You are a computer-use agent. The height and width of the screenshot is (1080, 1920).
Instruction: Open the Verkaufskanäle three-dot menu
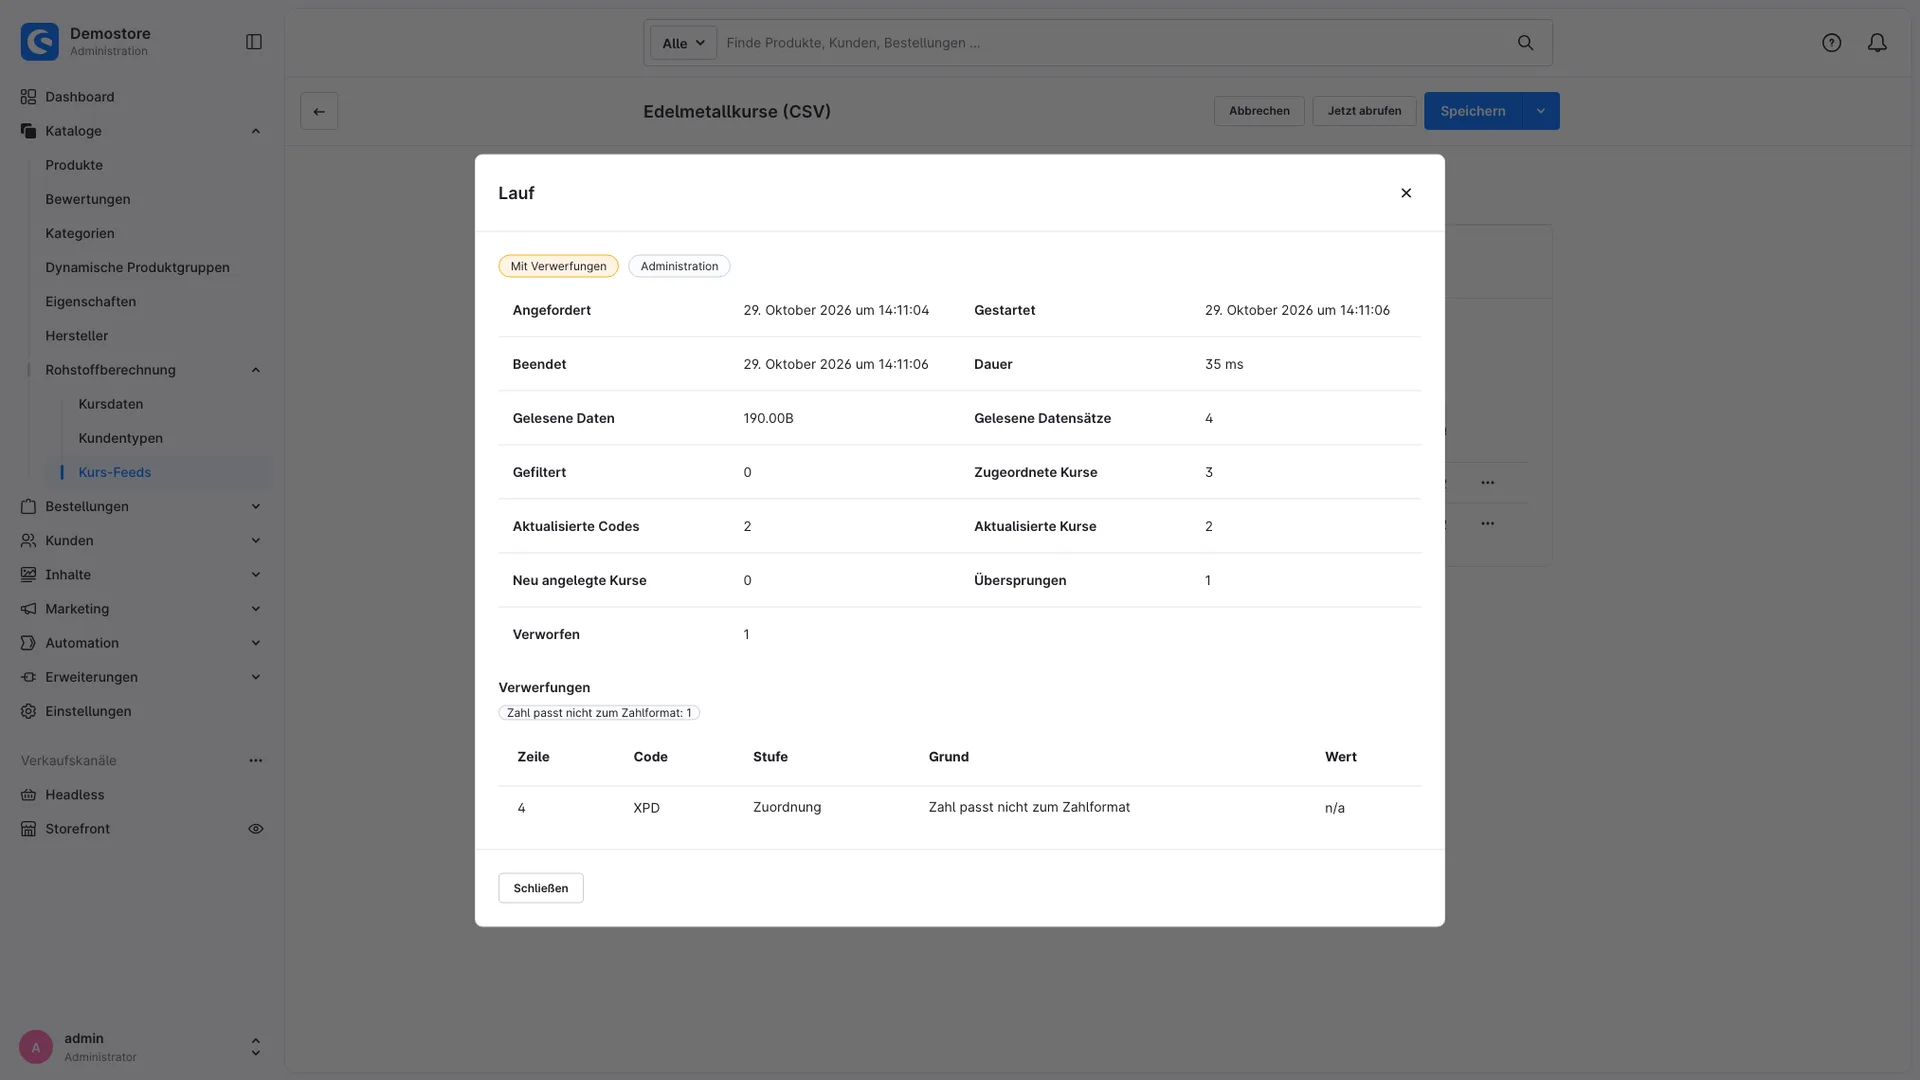point(256,761)
